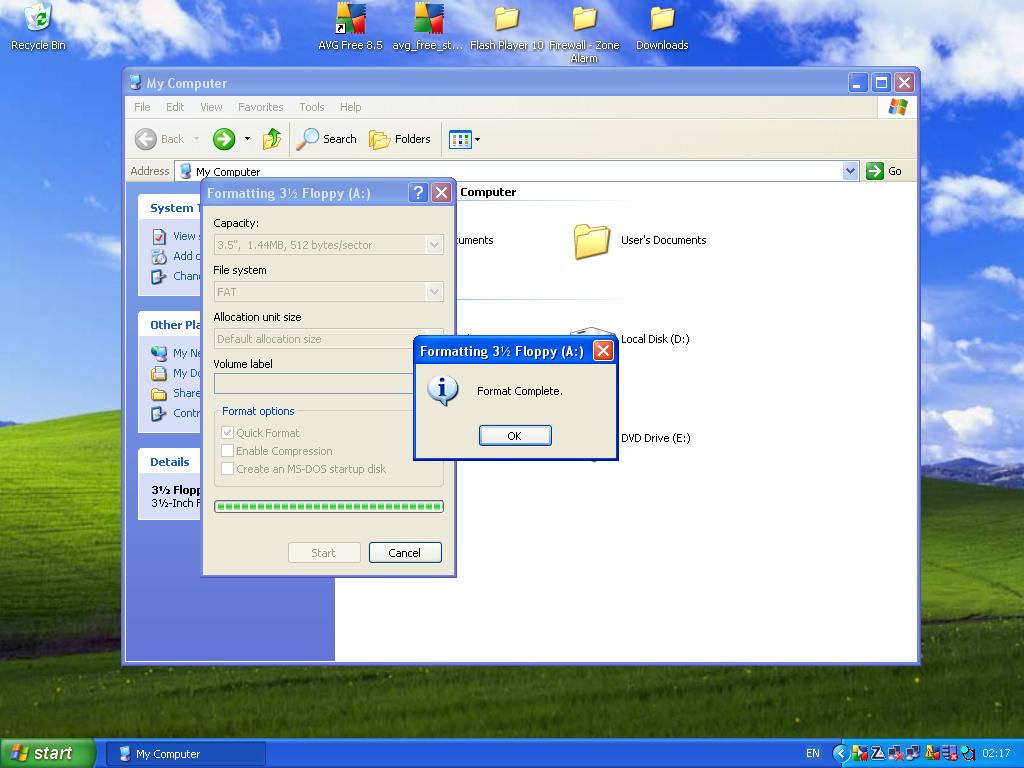This screenshot has width=1024, height=768.
Task: Click the Details panel header
Action: pos(170,462)
